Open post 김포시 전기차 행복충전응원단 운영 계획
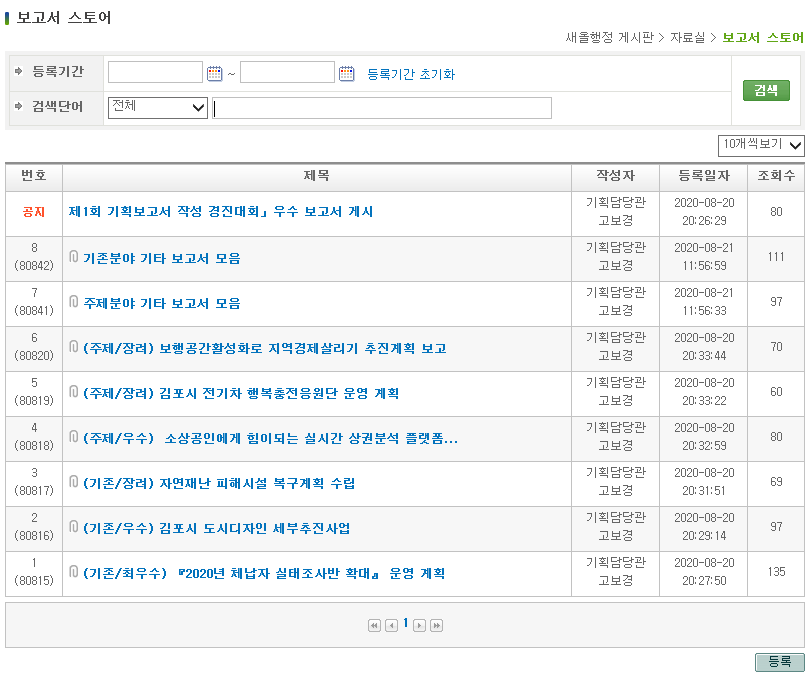This screenshot has height=680, width=810. [x=241, y=393]
